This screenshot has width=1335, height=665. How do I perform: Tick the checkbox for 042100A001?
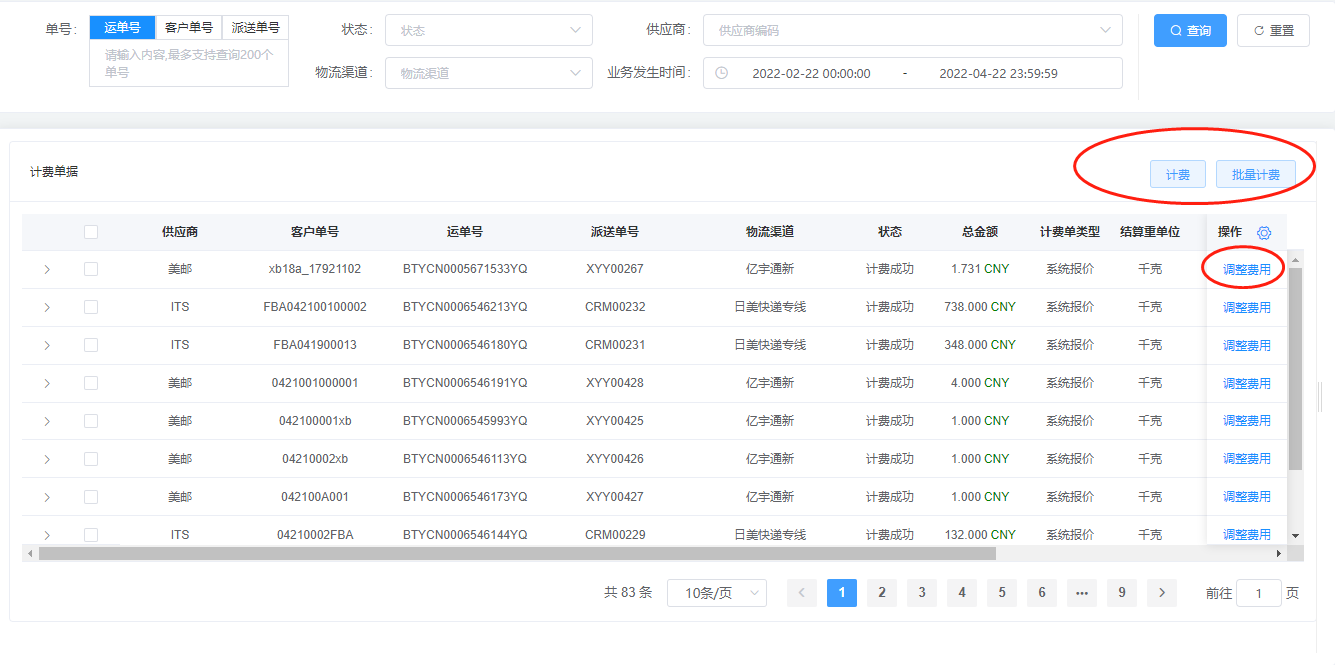coord(91,497)
